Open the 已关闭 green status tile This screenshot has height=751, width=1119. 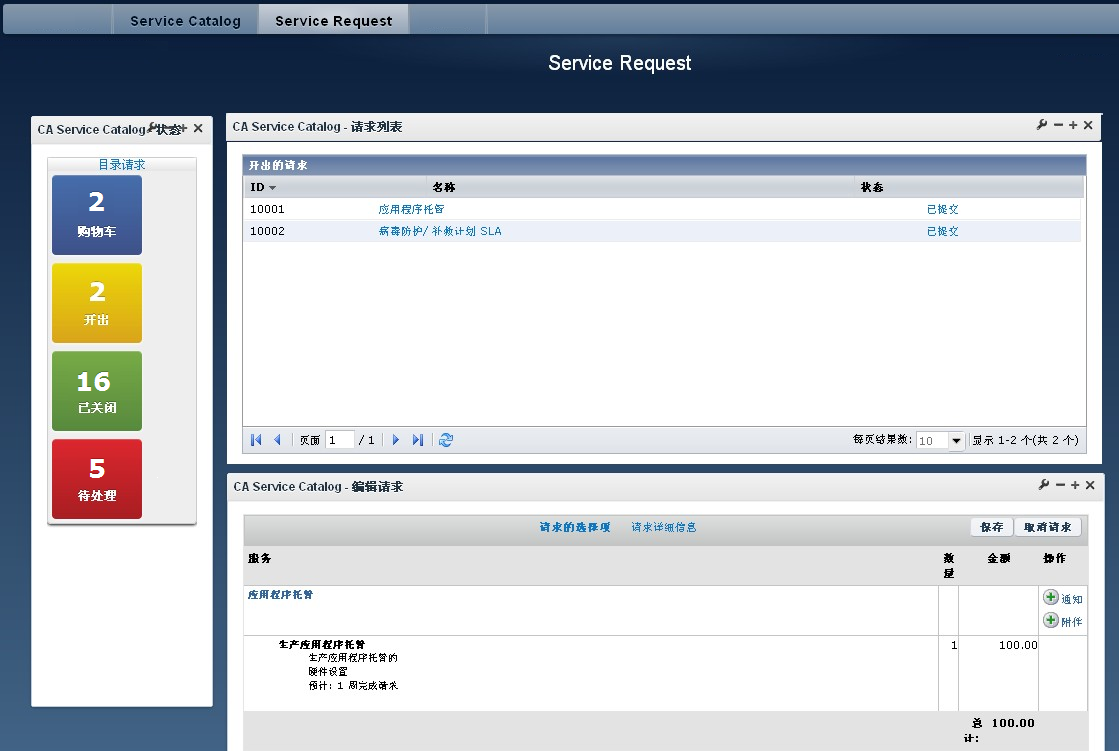point(97,390)
